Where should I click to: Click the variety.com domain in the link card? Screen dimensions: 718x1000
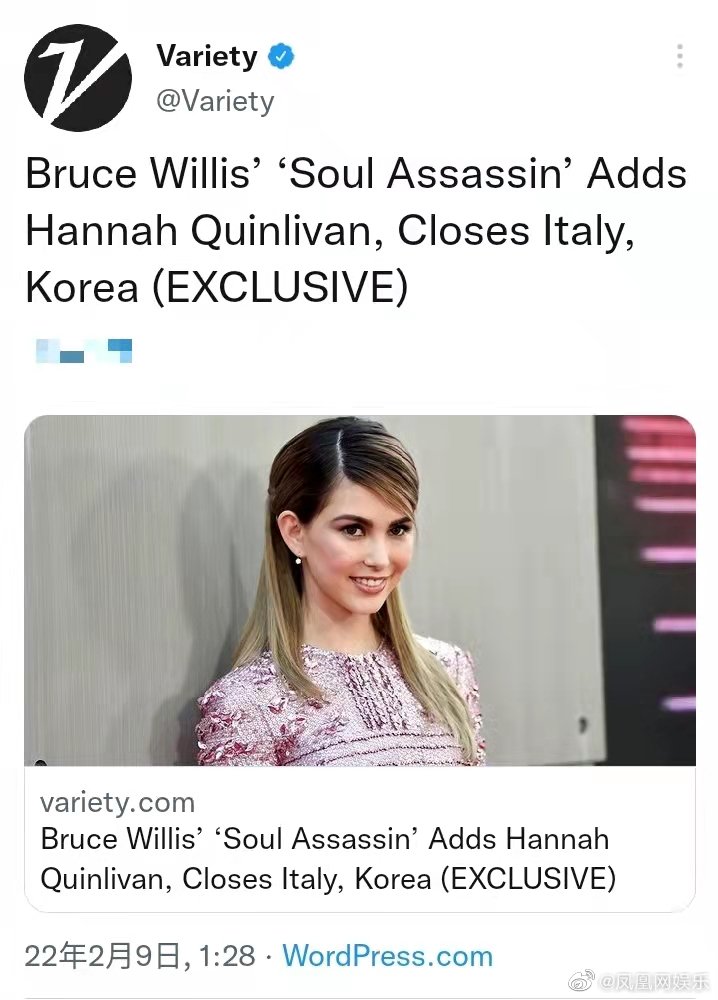coord(117,802)
